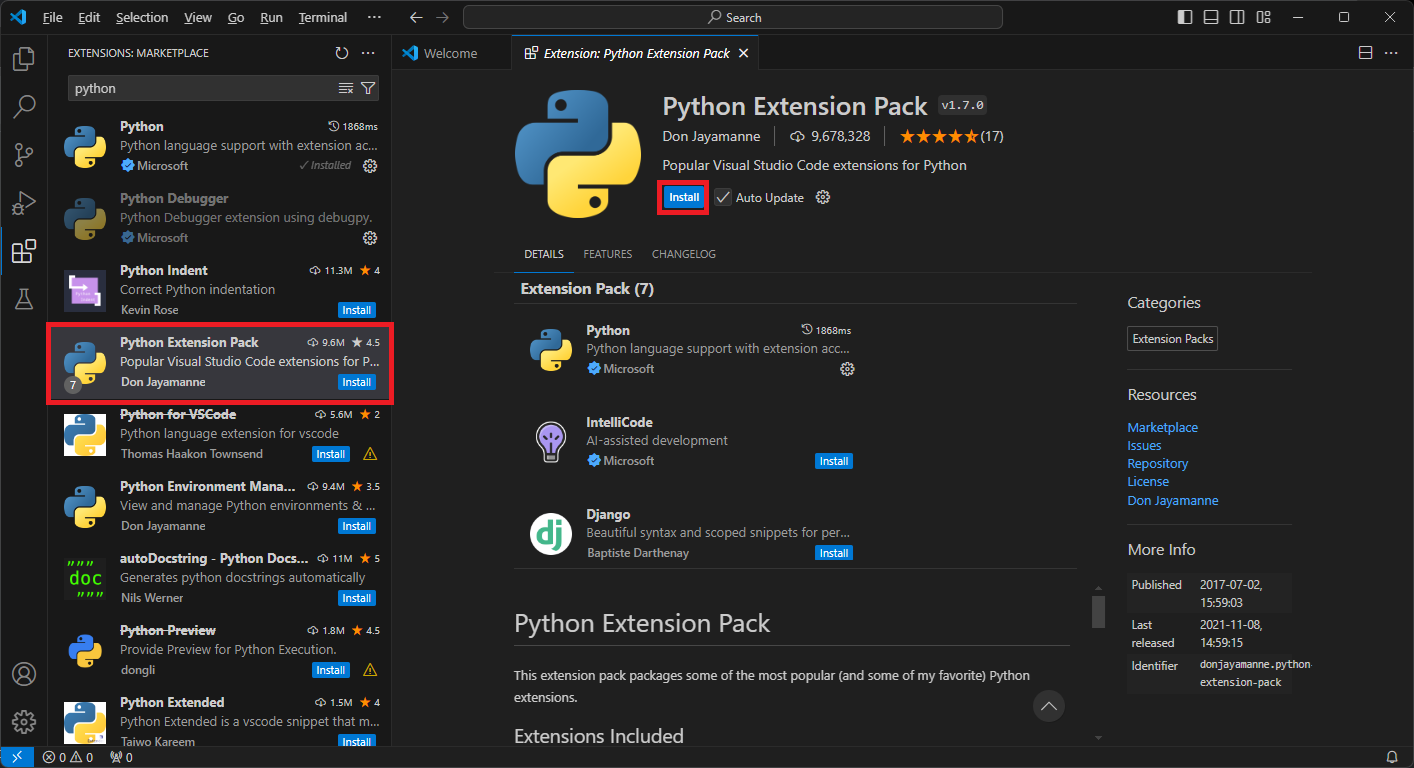
Task: Open Views and More Actions in extensions panel
Action: [368, 53]
